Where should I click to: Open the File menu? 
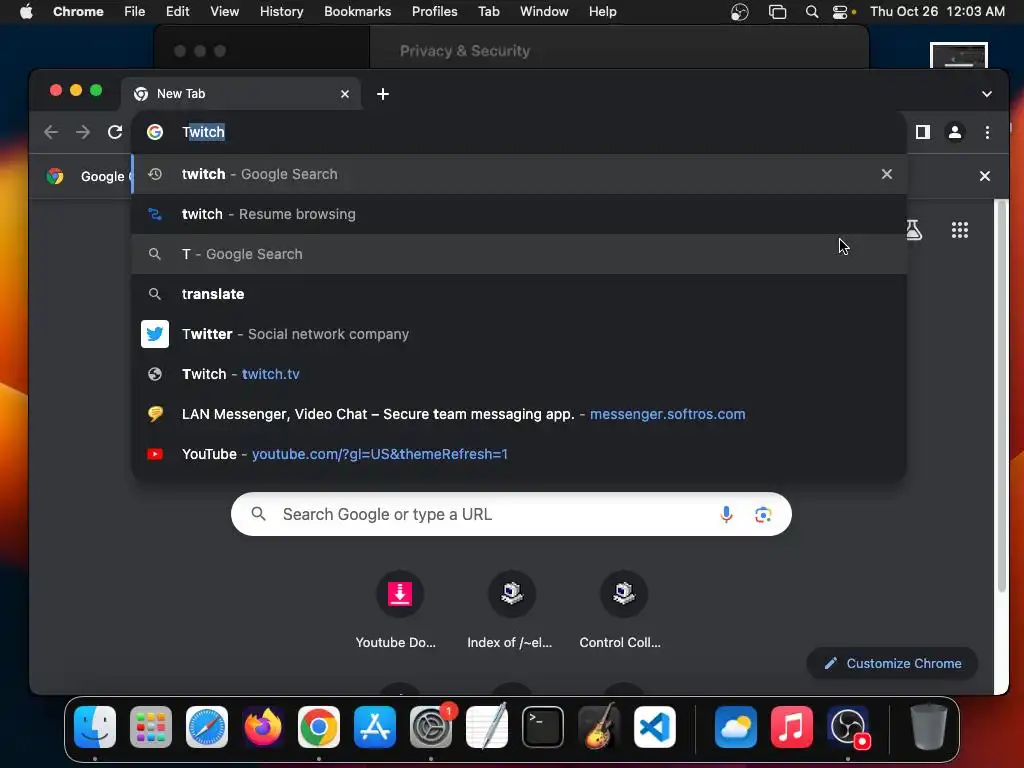point(135,12)
